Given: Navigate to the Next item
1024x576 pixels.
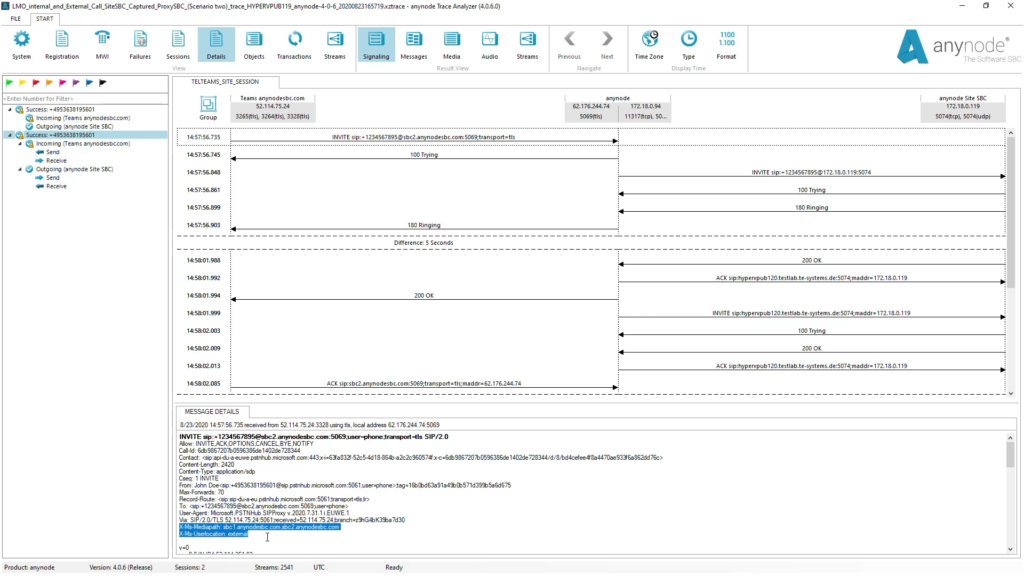Looking at the screenshot, I should [x=607, y=45].
